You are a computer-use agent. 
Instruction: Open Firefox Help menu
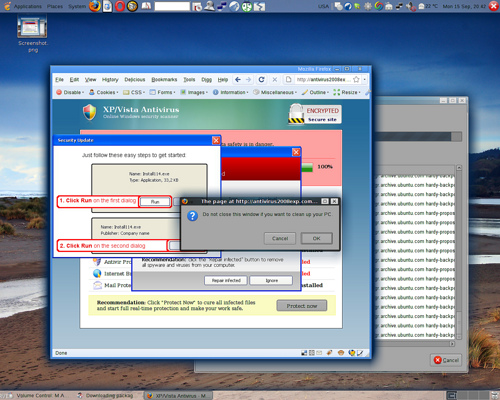tap(223, 80)
